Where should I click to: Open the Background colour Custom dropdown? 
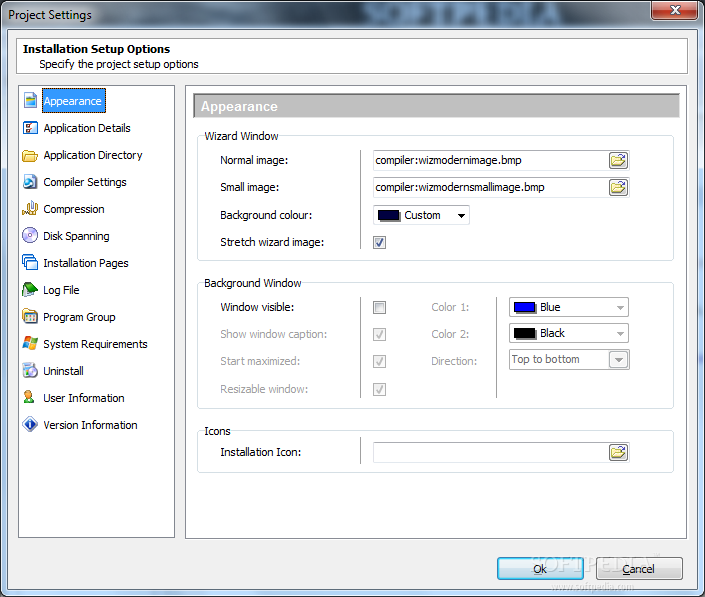[421, 215]
